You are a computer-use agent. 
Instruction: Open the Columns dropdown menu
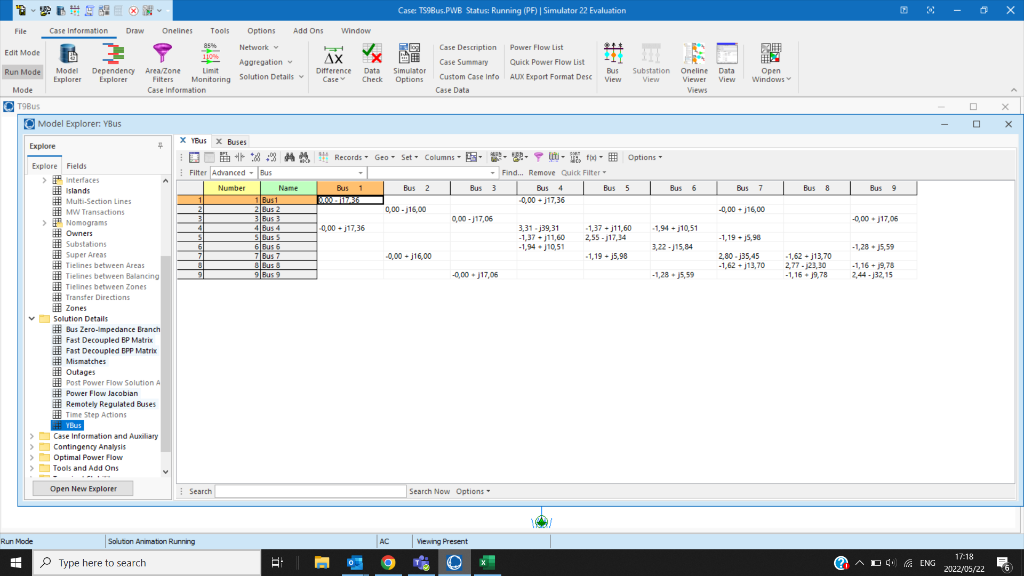pos(442,157)
